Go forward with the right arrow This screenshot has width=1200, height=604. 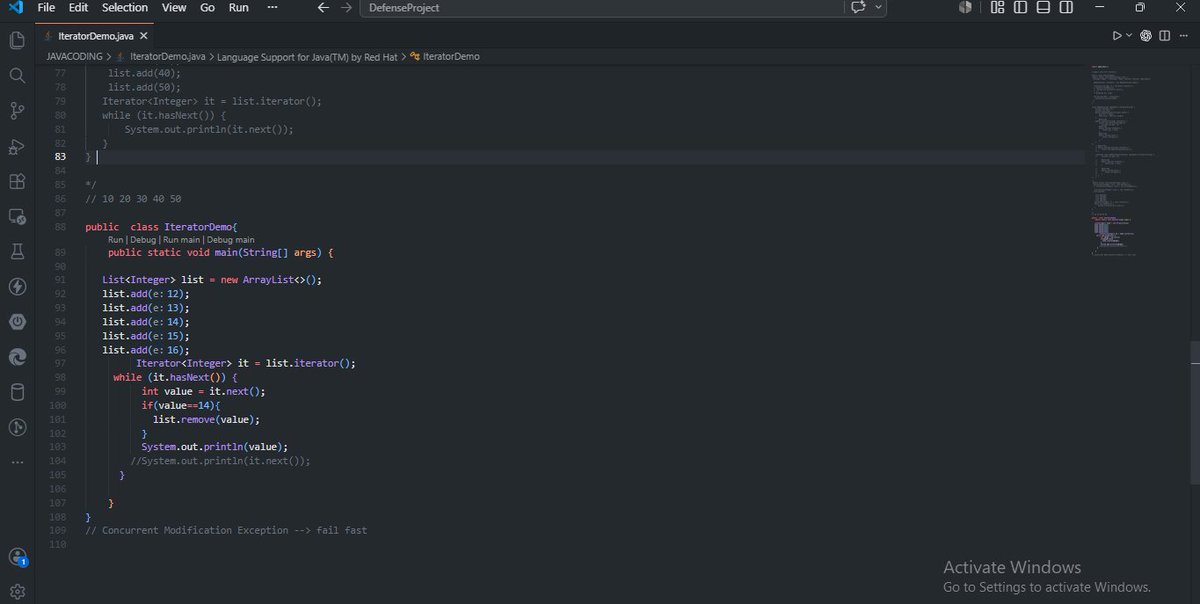[x=346, y=8]
